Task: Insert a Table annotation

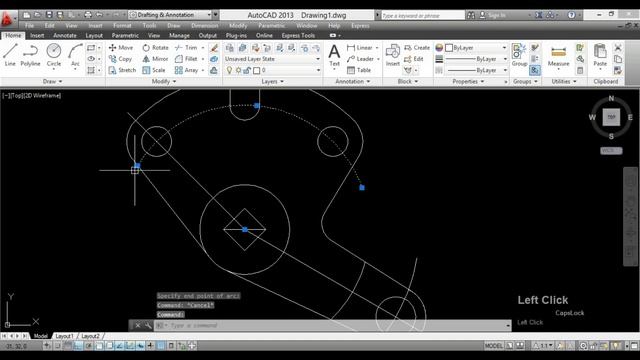Action: (x=359, y=70)
